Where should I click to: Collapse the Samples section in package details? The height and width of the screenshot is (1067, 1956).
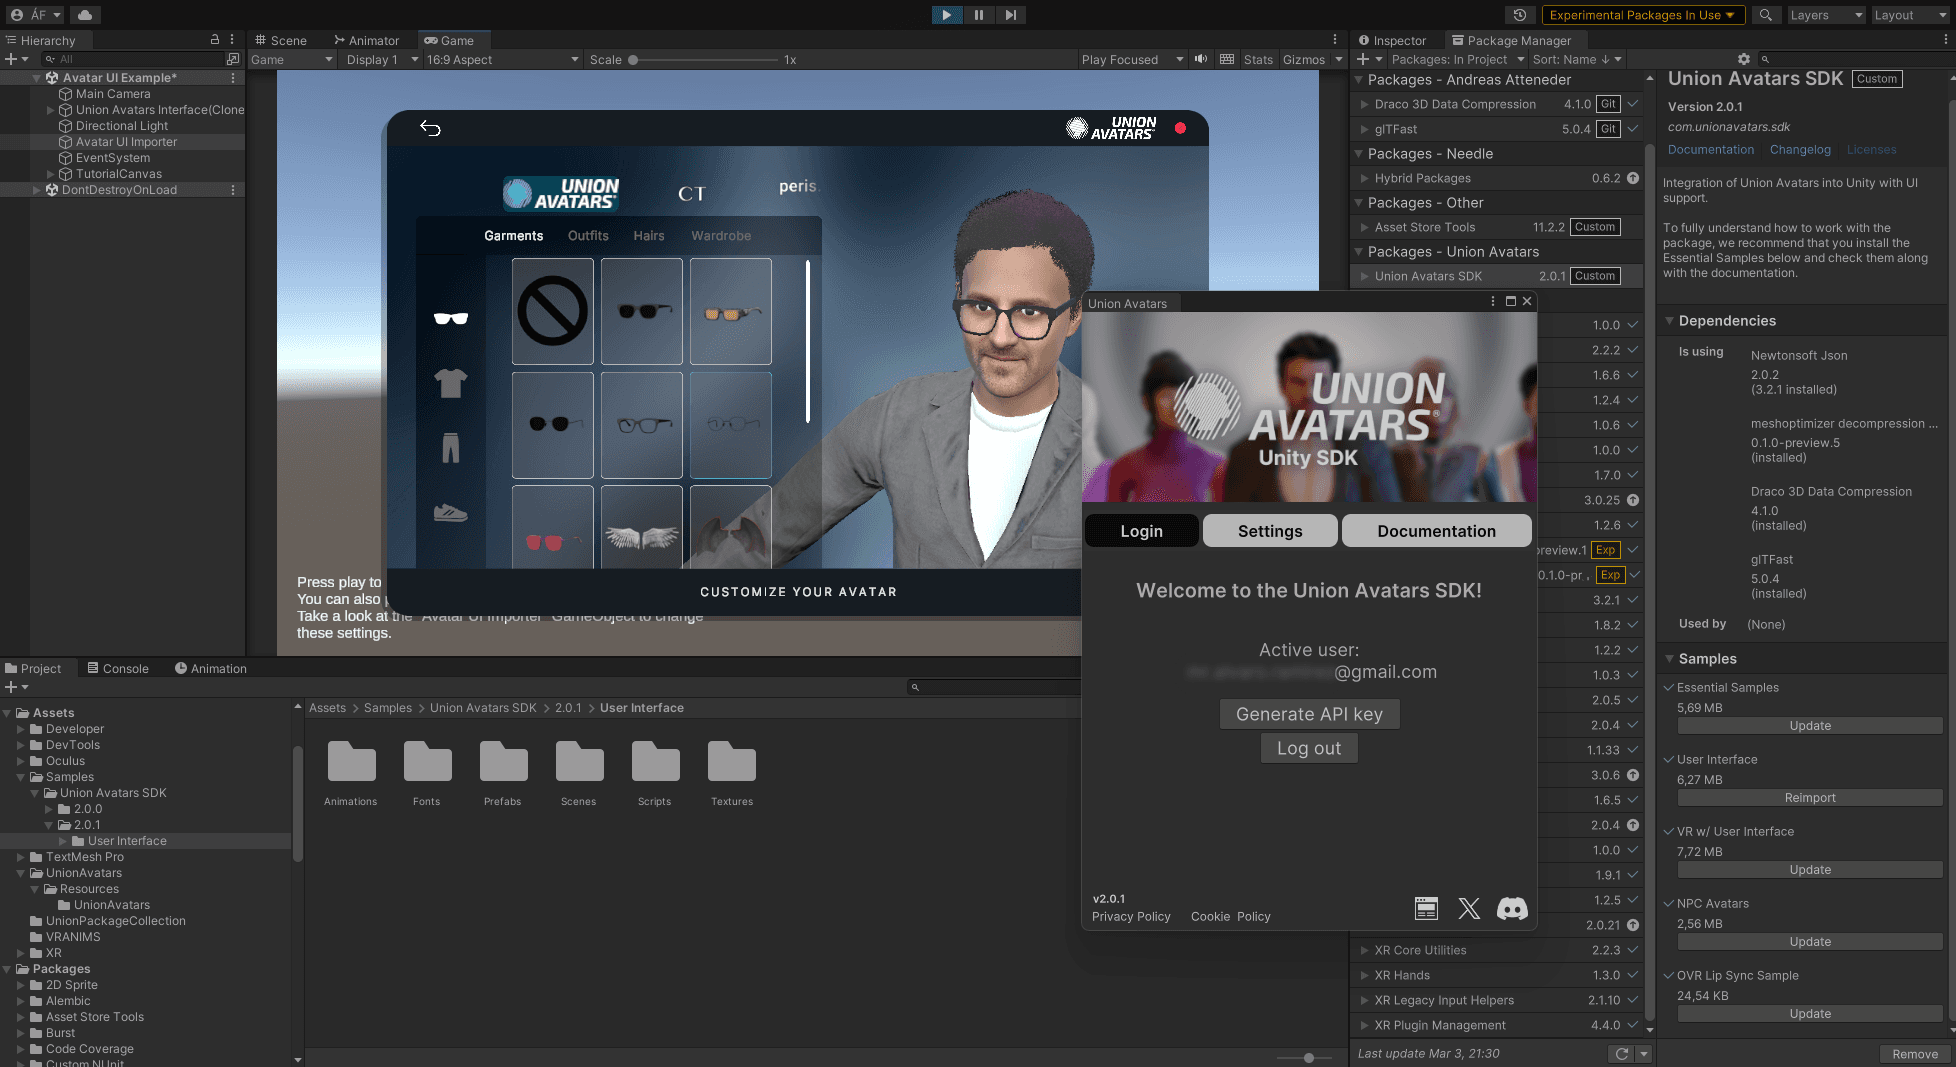click(x=1669, y=658)
